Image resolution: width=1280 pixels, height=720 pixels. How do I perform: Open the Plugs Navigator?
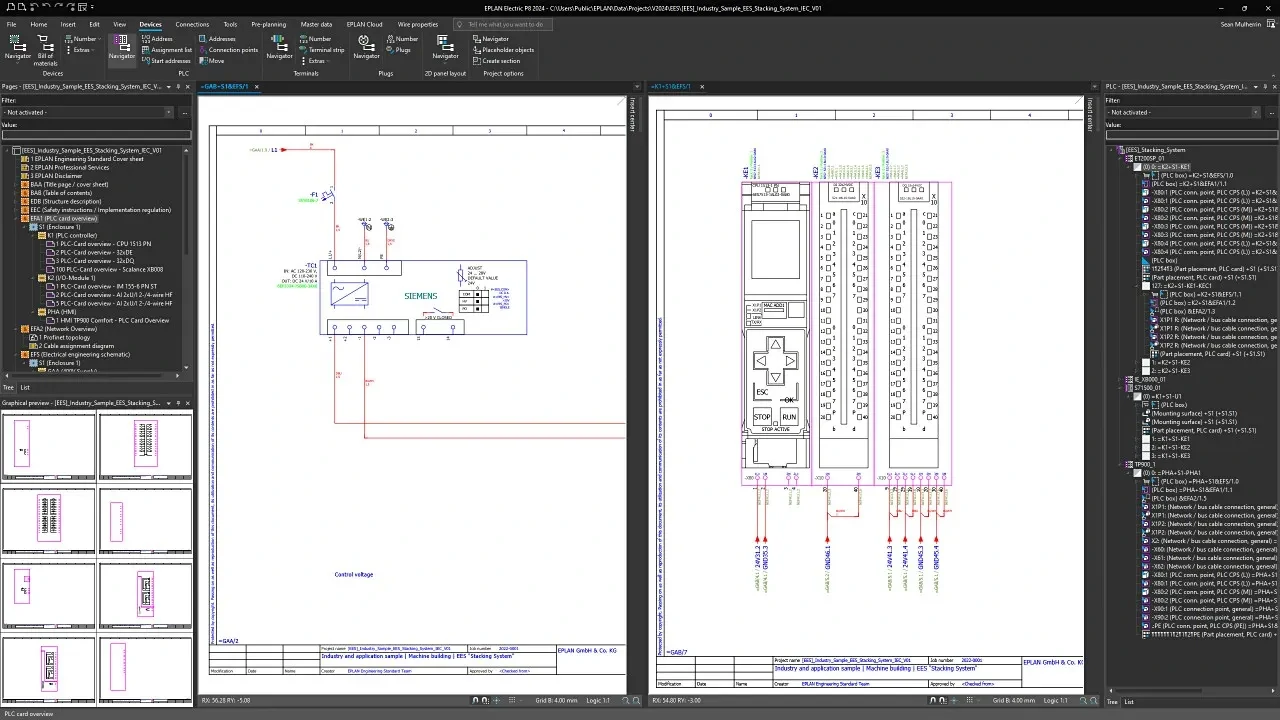(x=366, y=47)
